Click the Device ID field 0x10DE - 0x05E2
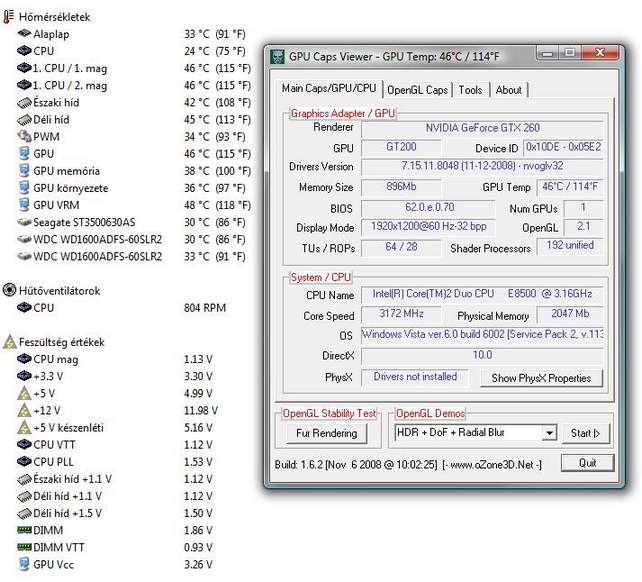The width and height of the screenshot is (642, 582). pos(563,147)
